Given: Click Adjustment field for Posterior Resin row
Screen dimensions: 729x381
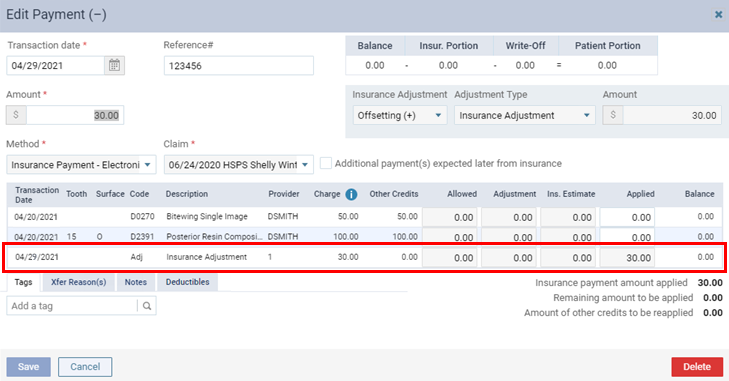Looking at the screenshot, I should [x=509, y=237].
